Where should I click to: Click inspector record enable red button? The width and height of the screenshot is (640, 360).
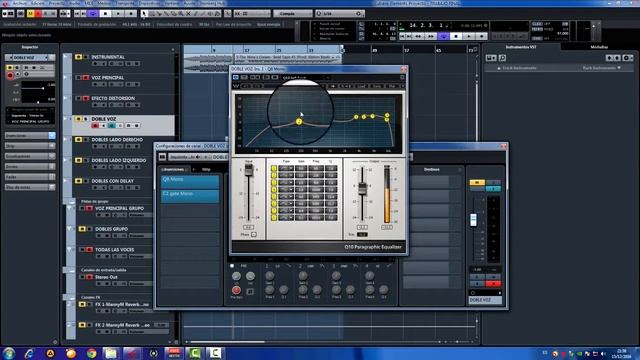(10, 75)
